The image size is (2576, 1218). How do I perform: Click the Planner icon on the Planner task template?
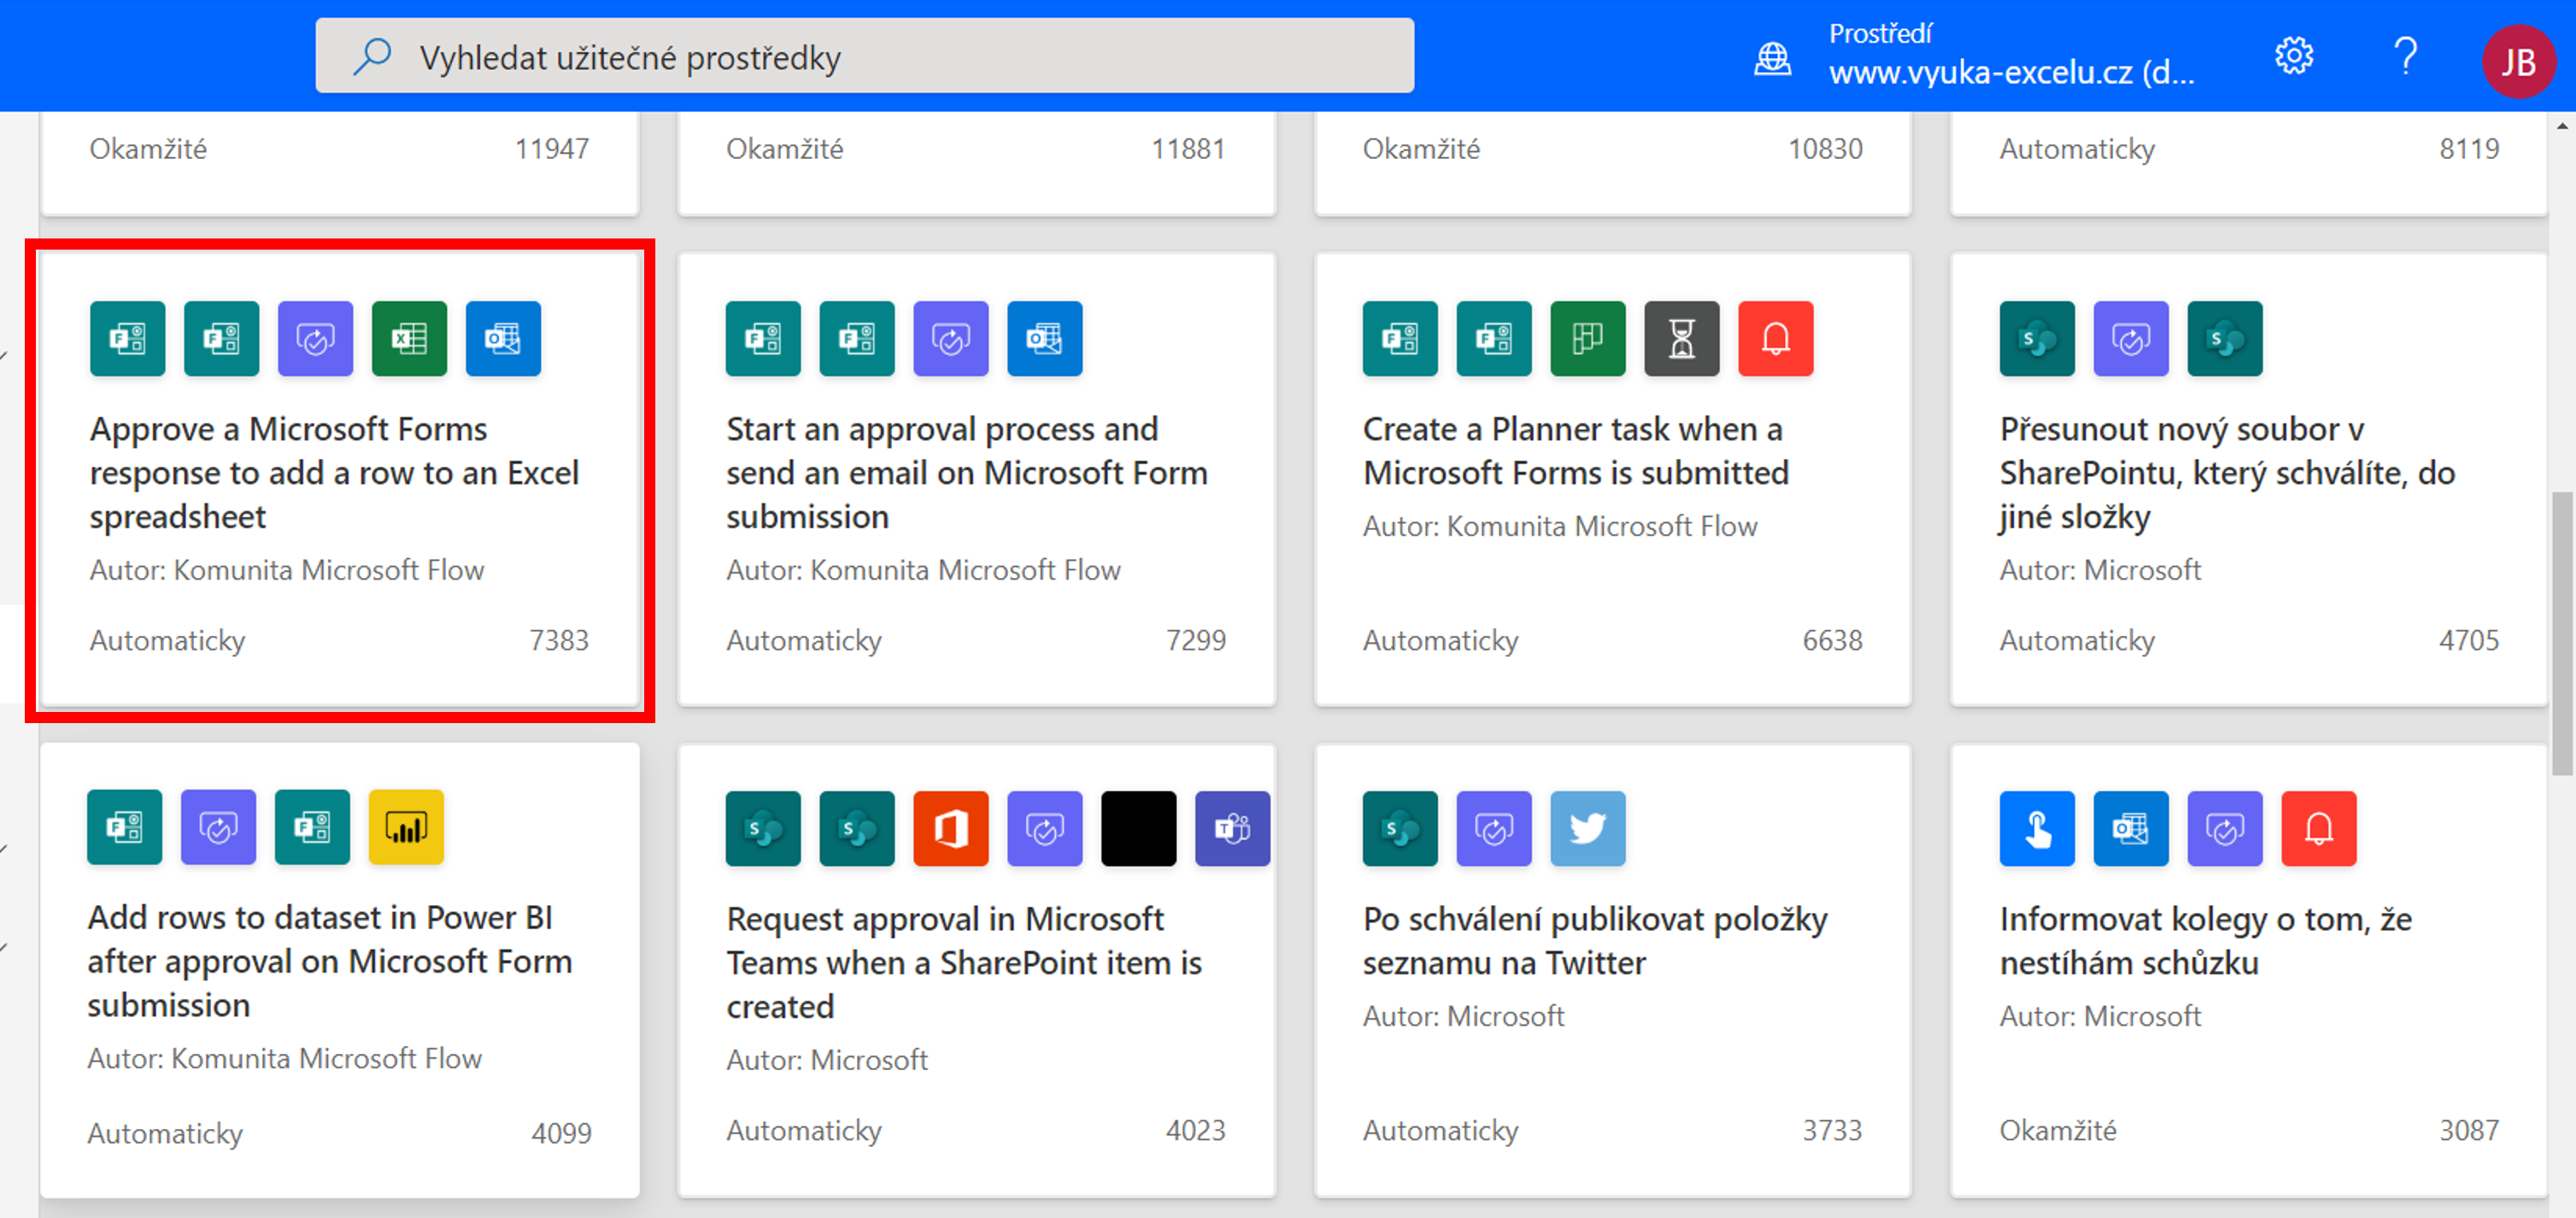point(1588,339)
